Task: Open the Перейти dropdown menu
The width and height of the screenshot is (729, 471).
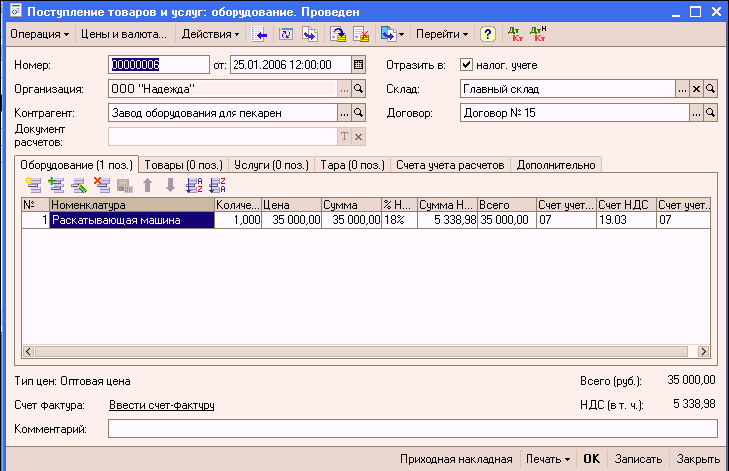Action: pyautogui.click(x=442, y=34)
